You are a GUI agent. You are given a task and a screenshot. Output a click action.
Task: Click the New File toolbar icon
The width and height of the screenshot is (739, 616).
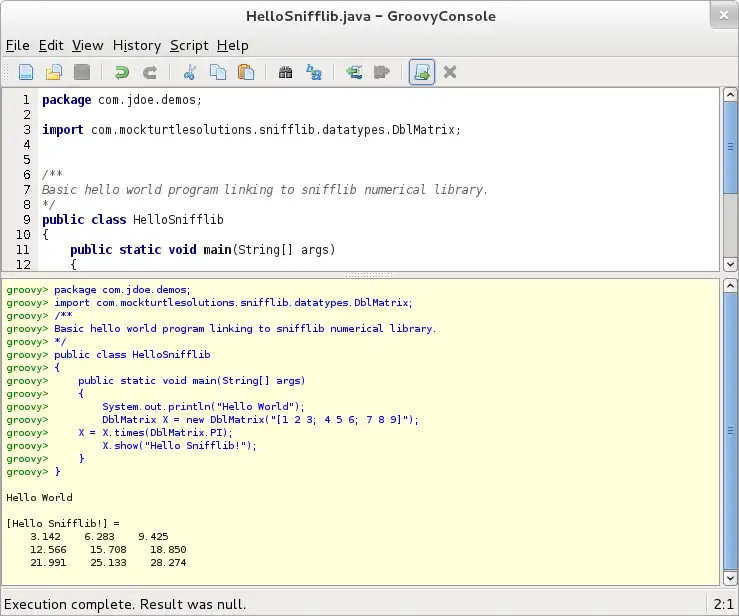pyautogui.click(x=27, y=72)
